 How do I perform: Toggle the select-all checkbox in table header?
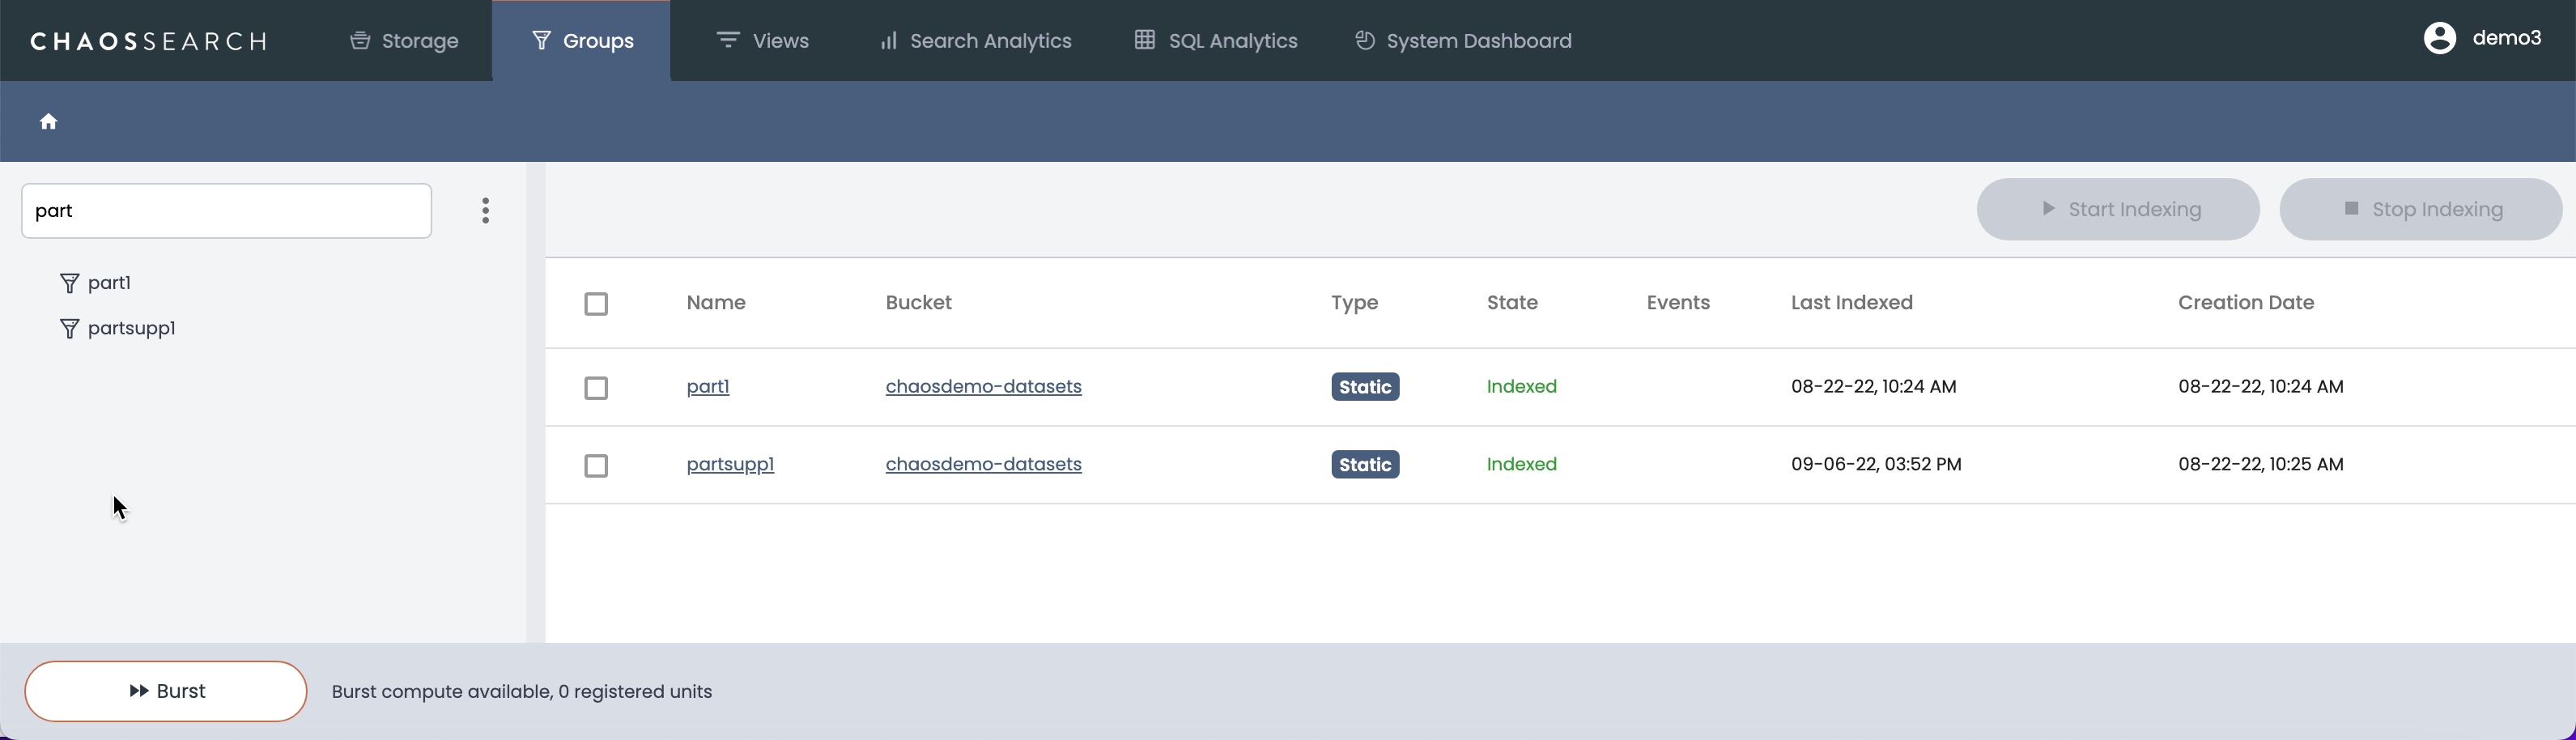pyautogui.click(x=596, y=304)
